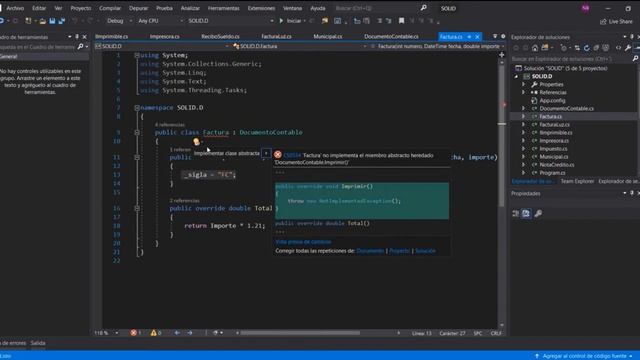Switch to the Municipal.cs tab
This screenshot has width=640, height=360.
click(328, 36)
